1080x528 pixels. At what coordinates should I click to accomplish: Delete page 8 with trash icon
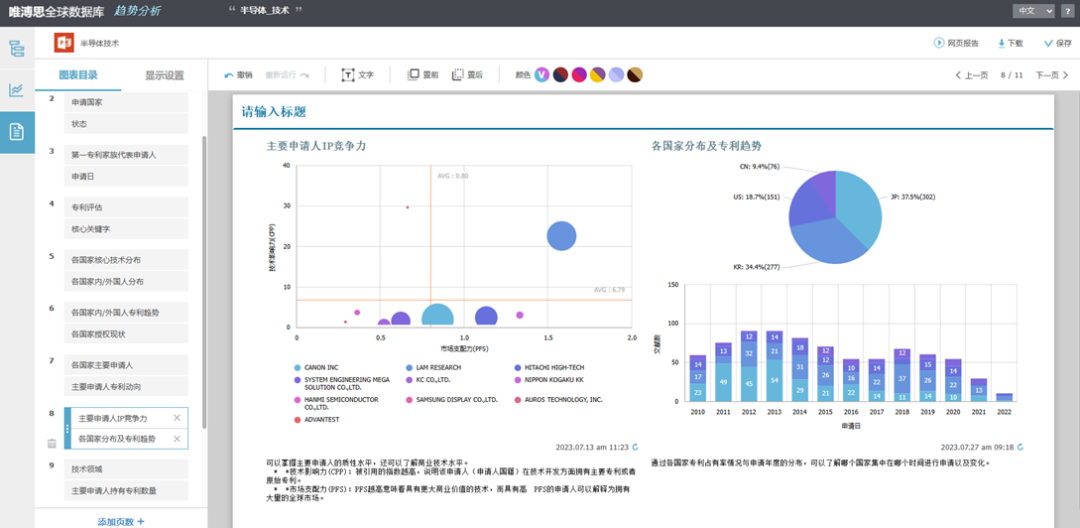click(52, 443)
